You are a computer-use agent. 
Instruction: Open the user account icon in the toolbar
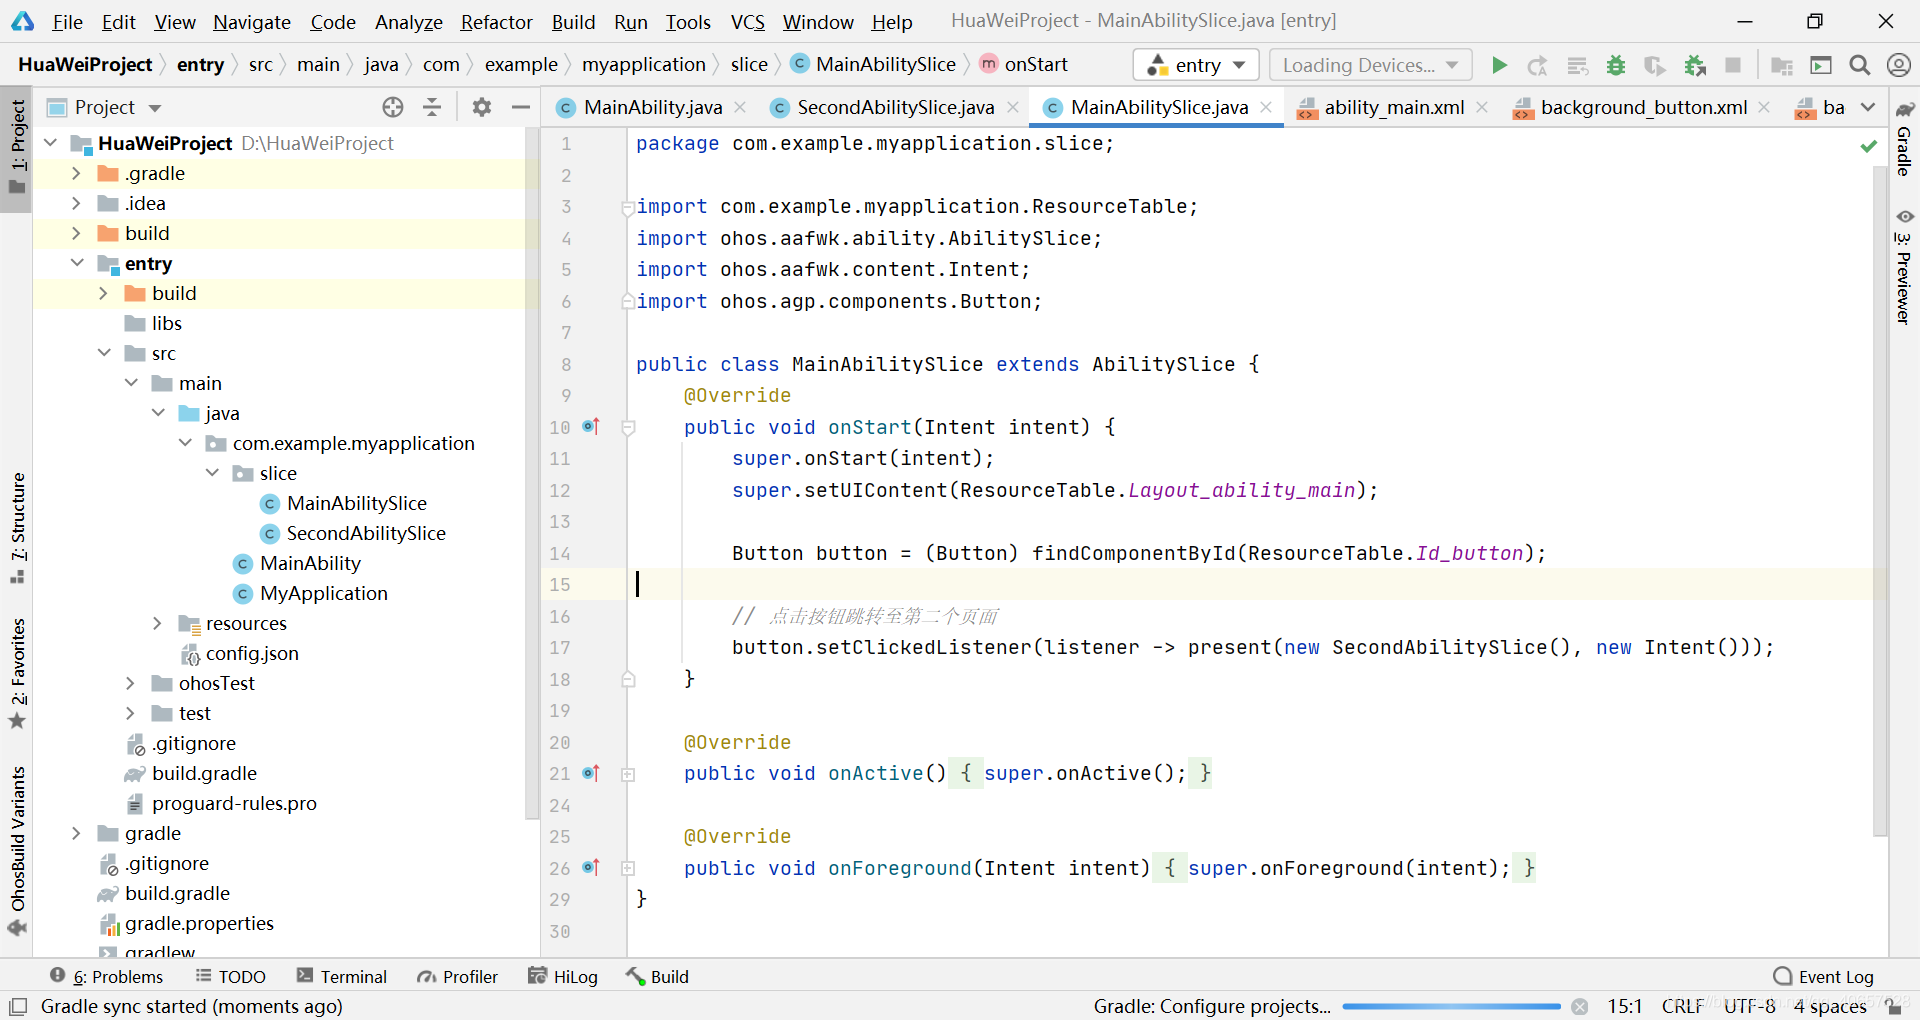[x=1898, y=65]
